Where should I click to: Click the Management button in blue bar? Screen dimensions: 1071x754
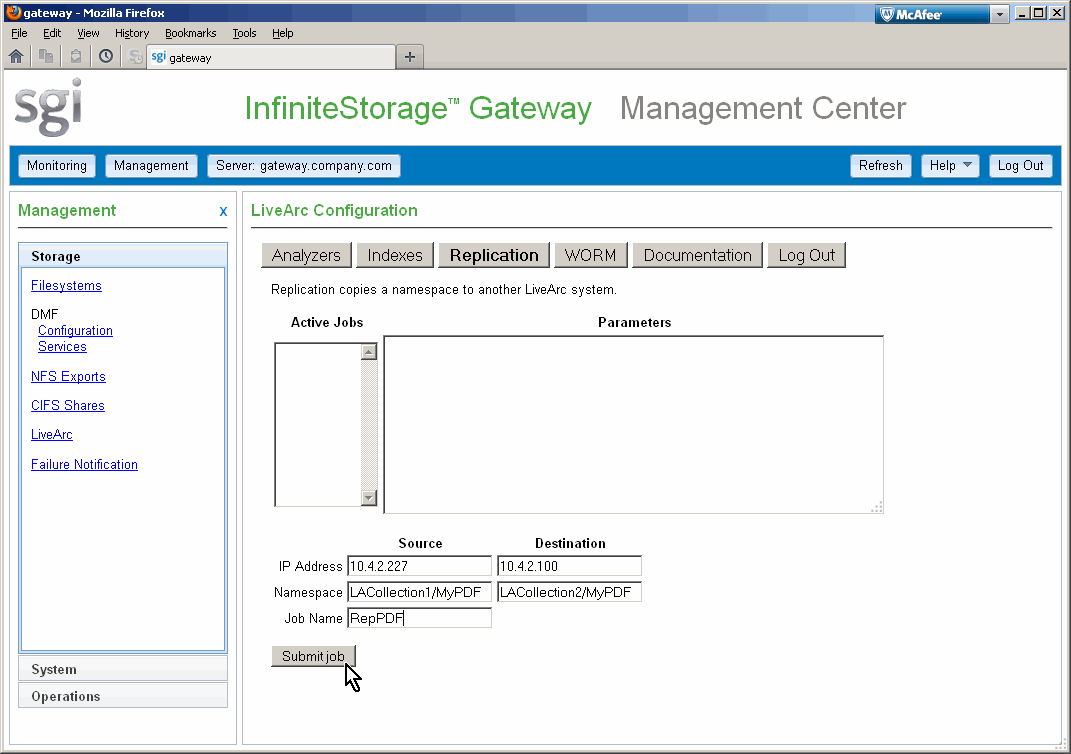[x=151, y=165]
